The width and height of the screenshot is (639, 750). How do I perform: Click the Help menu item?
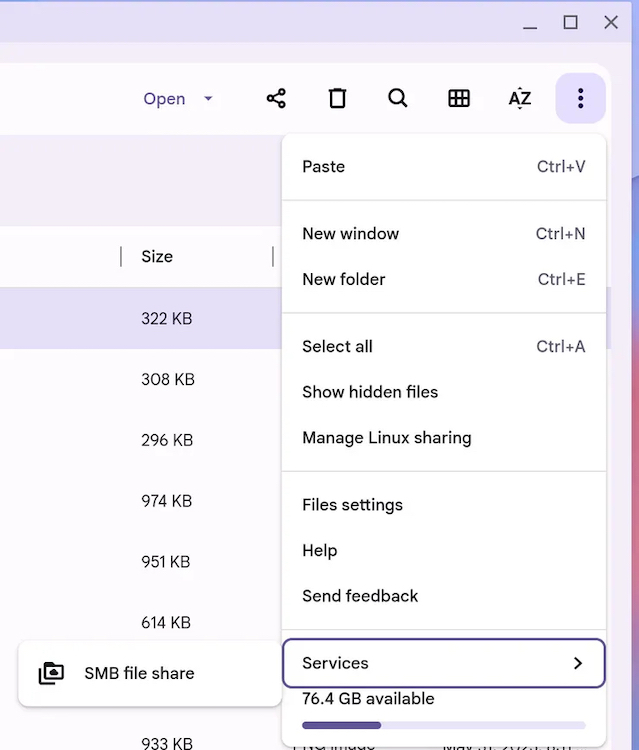tap(320, 551)
